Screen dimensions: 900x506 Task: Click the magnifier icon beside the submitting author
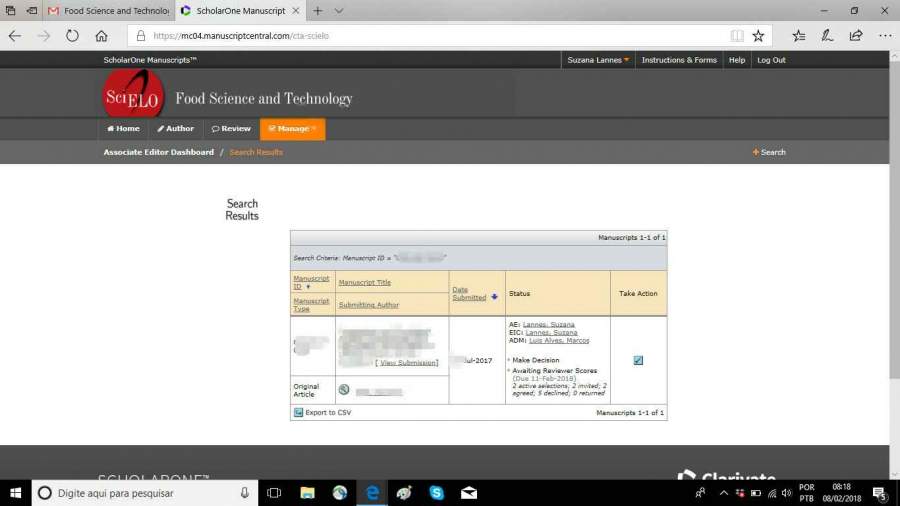344,390
